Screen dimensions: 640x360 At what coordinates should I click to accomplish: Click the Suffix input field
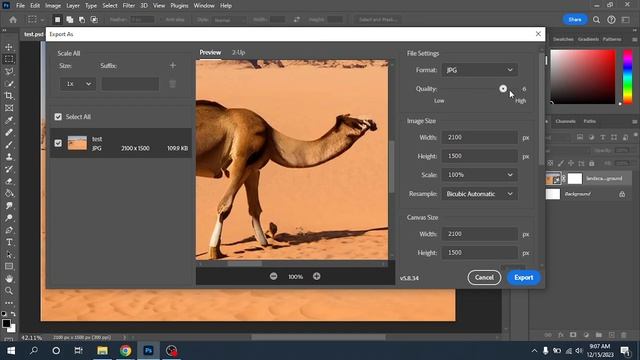tap(130, 84)
